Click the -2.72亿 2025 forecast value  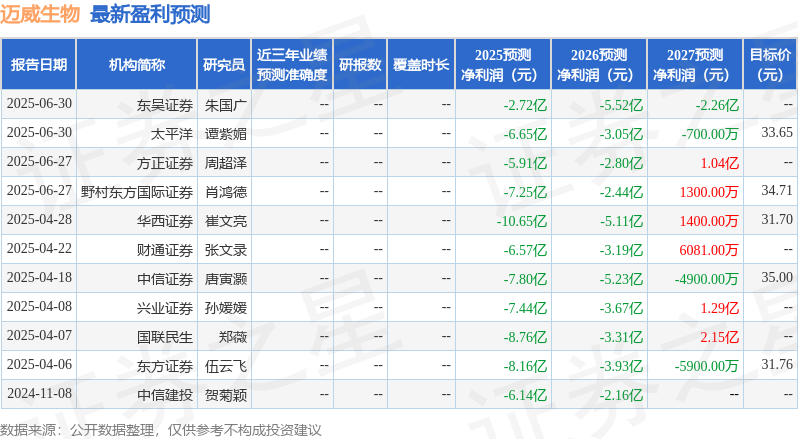coord(525,105)
